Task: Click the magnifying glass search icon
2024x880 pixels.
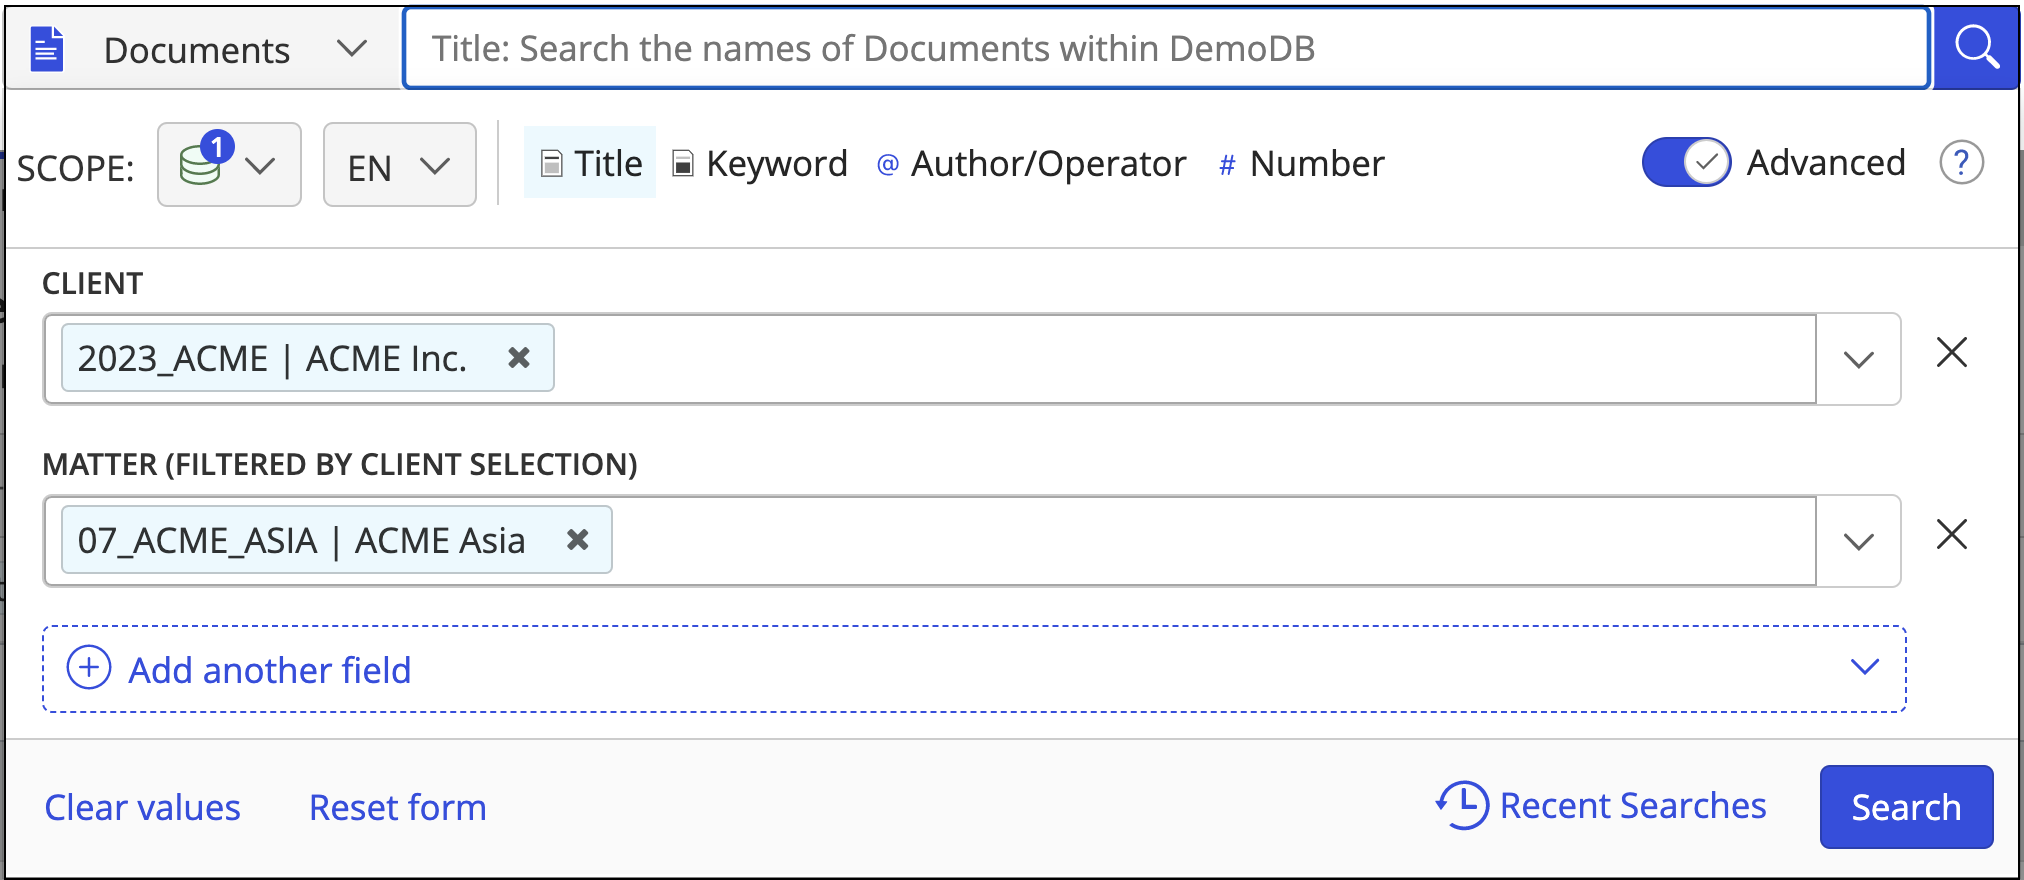Action: [x=1976, y=48]
